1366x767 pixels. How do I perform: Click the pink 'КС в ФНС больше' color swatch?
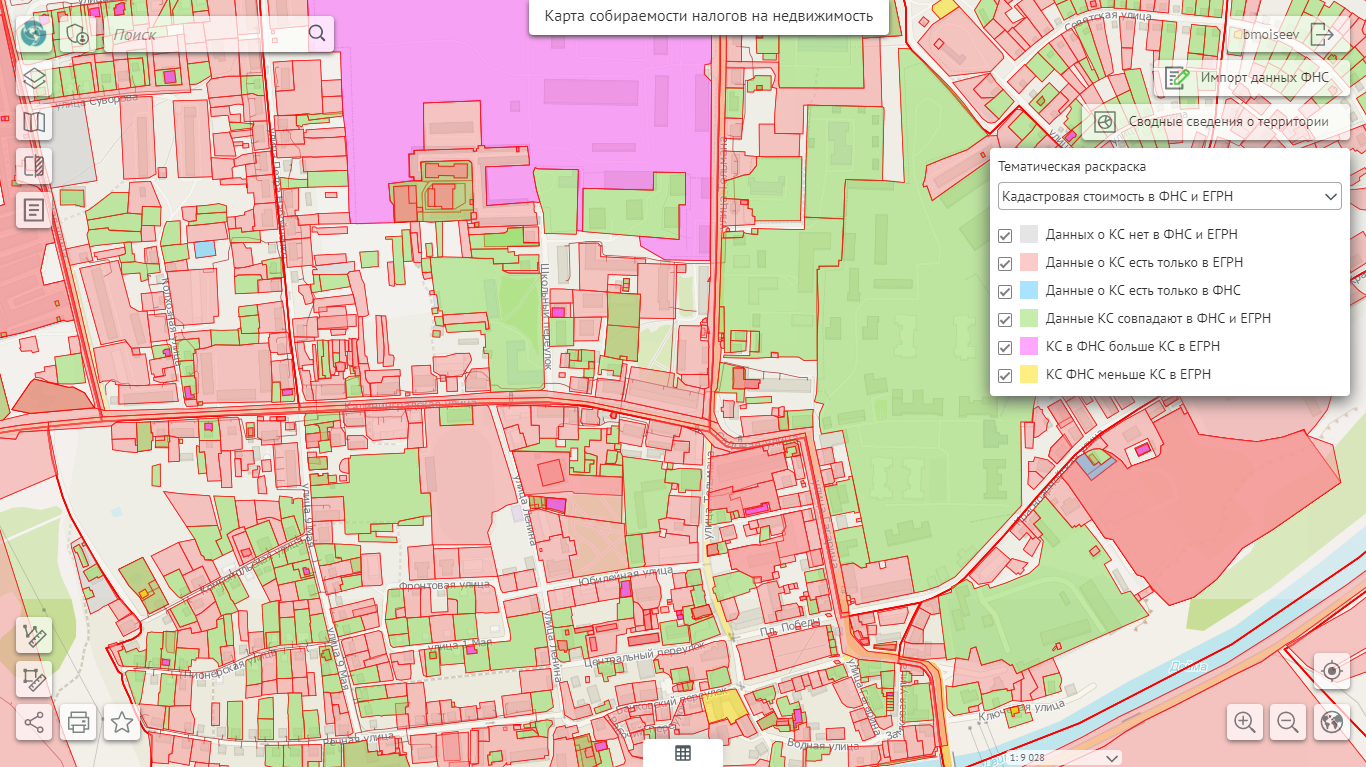1029,347
